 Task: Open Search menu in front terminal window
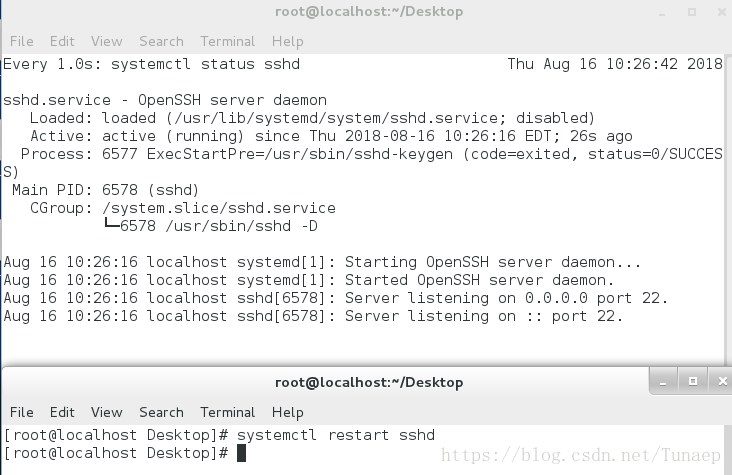coord(161,412)
